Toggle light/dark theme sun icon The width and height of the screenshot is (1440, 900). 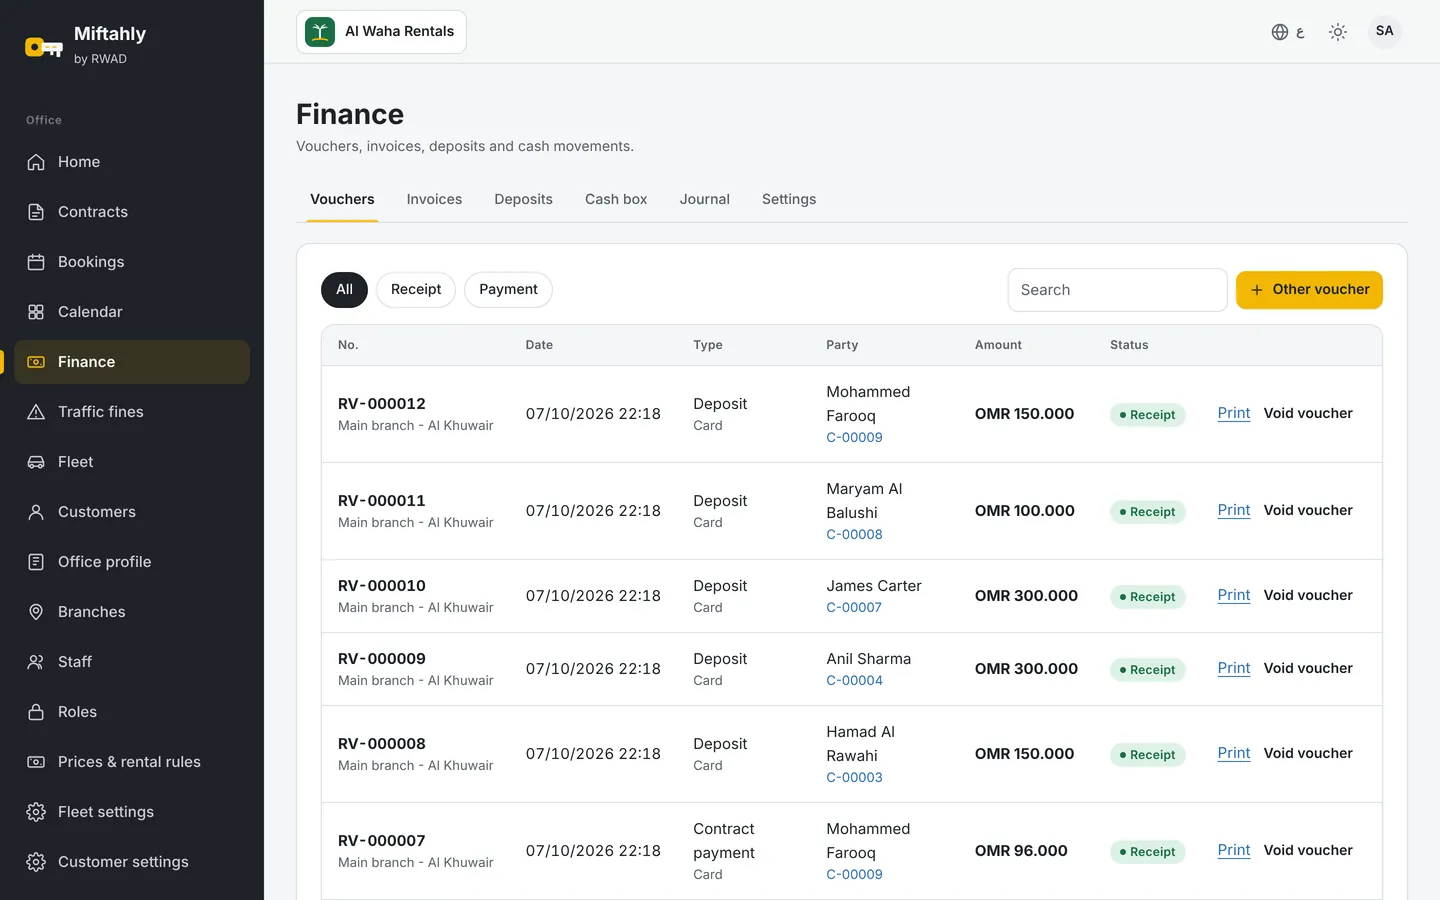coord(1338,32)
